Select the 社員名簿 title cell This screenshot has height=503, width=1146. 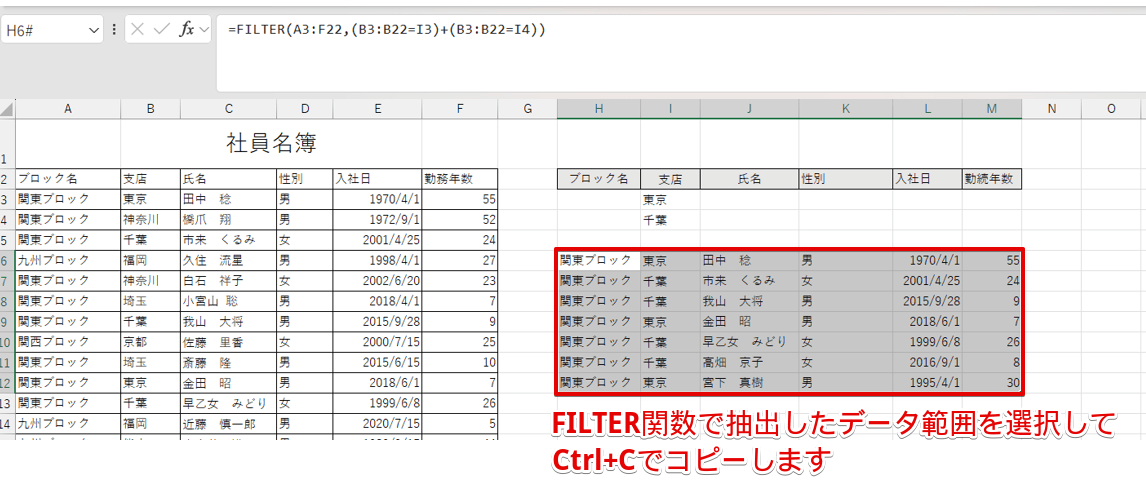[256, 143]
